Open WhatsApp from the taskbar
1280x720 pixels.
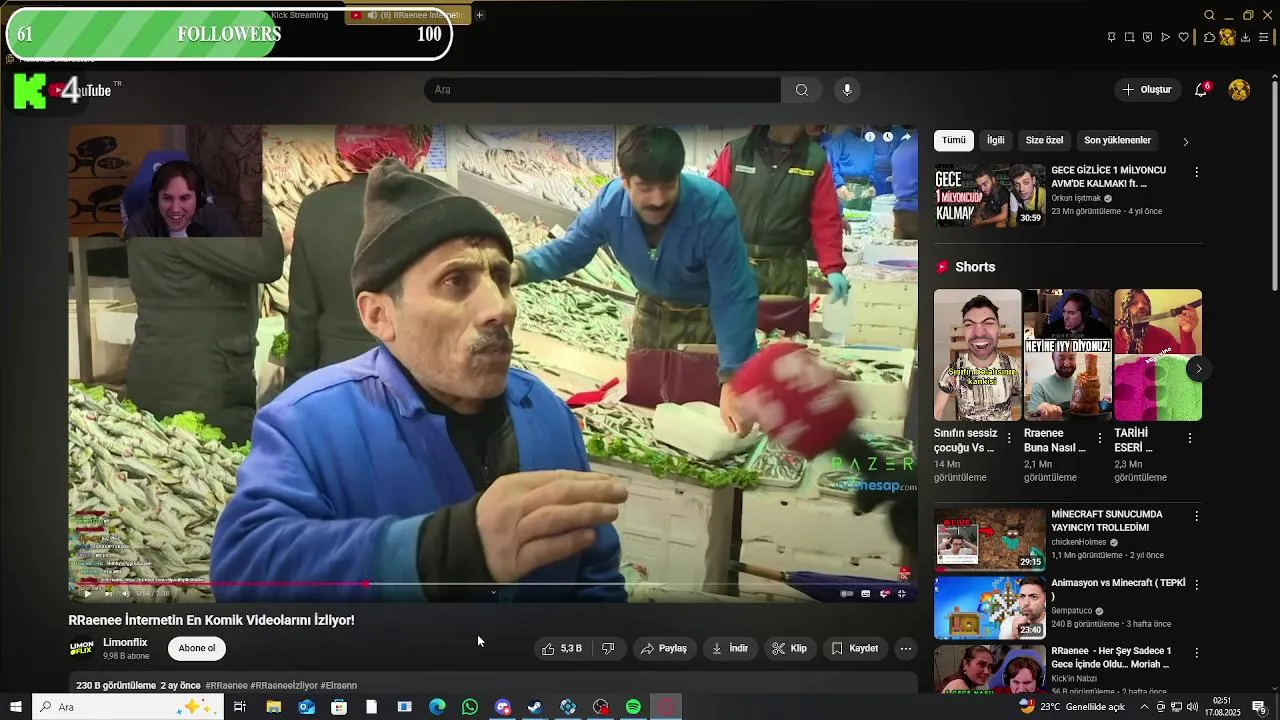[x=470, y=707]
